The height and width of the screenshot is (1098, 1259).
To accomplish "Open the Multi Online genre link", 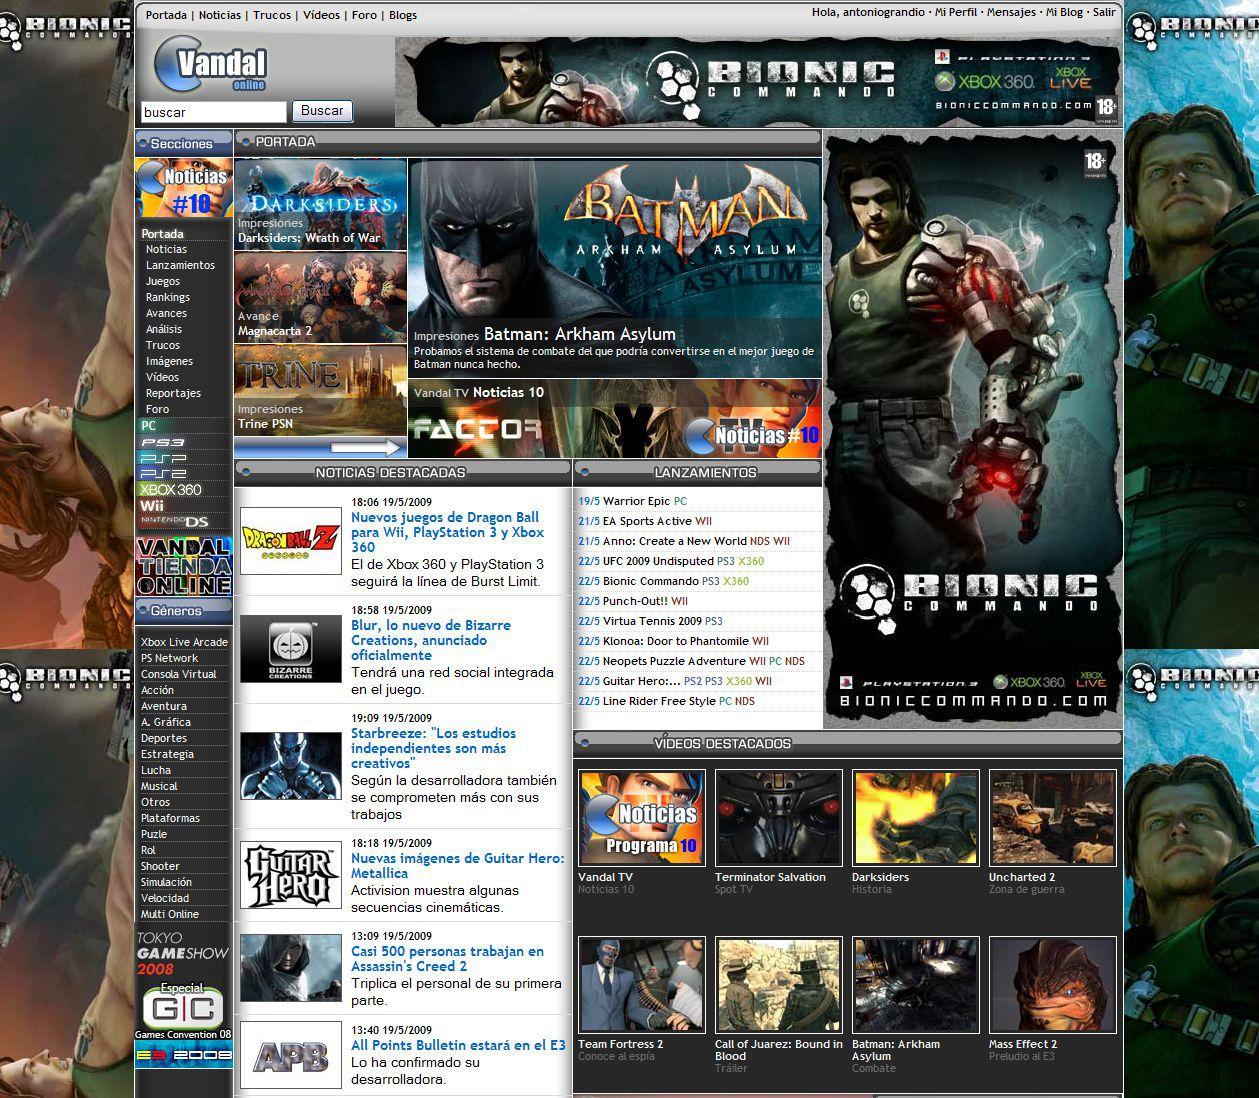I will tap(170, 914).
